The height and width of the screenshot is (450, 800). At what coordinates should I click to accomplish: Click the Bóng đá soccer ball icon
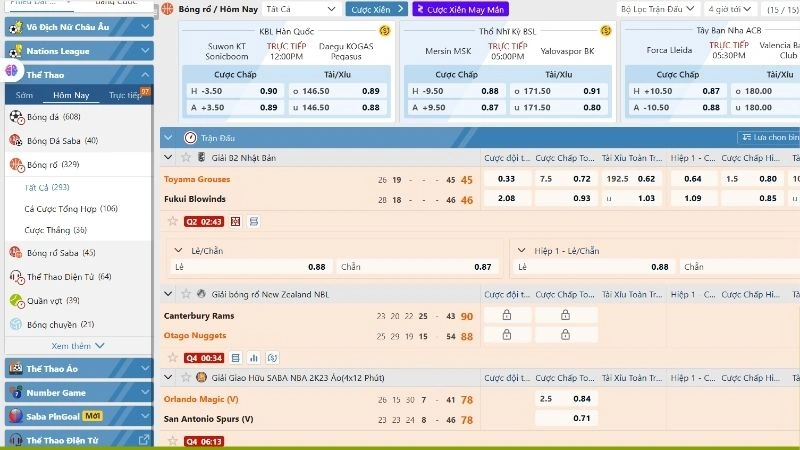click(16, 117)
